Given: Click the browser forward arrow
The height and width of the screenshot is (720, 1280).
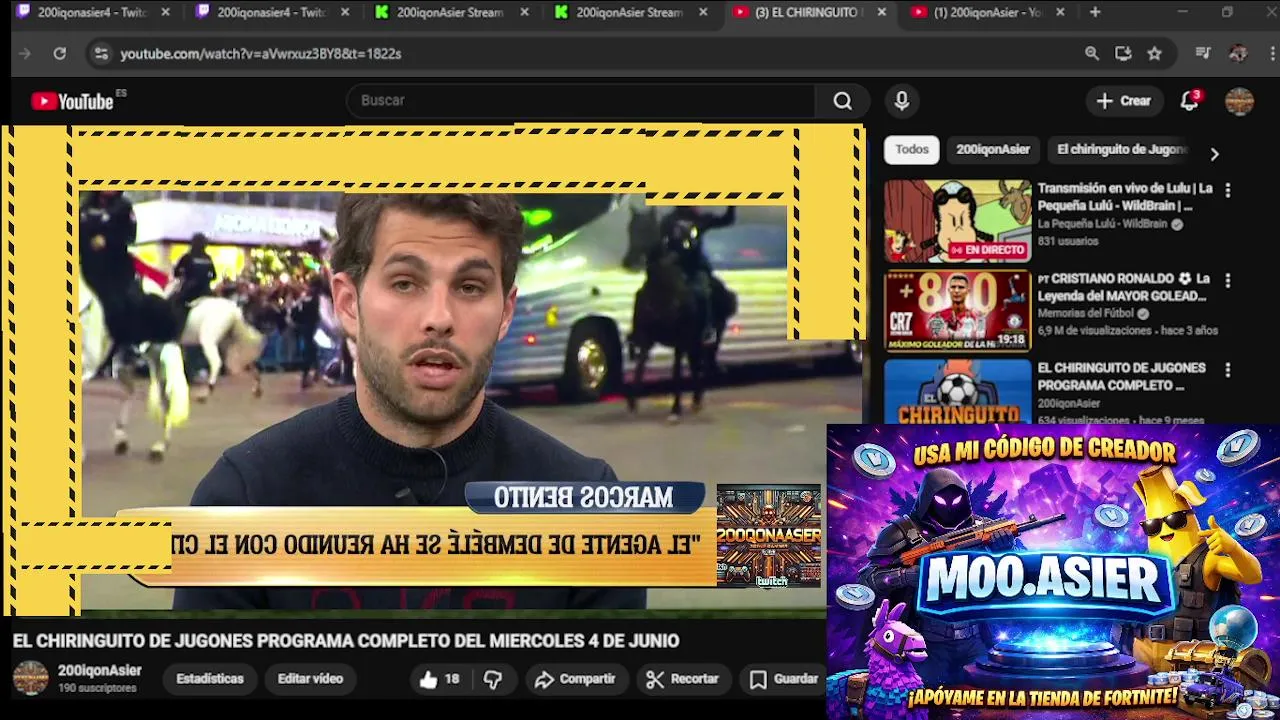Looking at the screenshot, I should pos(25,54).
